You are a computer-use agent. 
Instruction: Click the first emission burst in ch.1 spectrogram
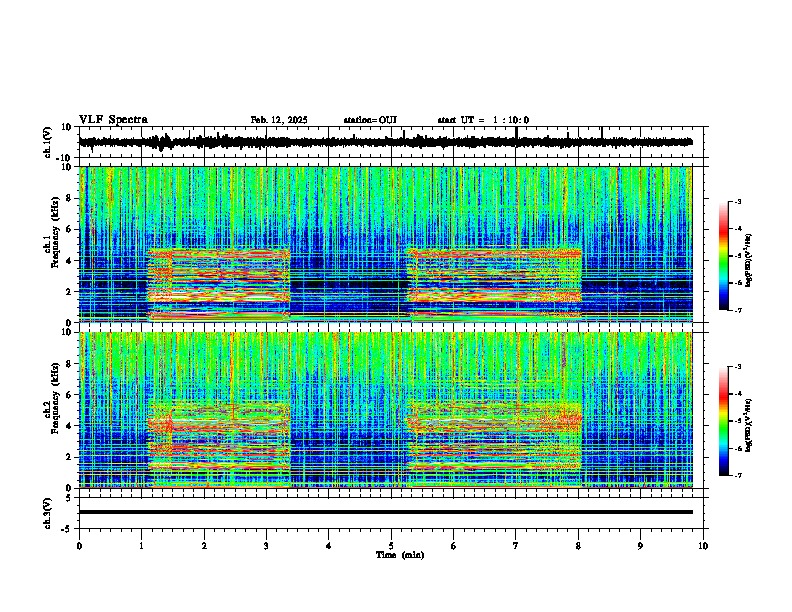tap(219, 284)
